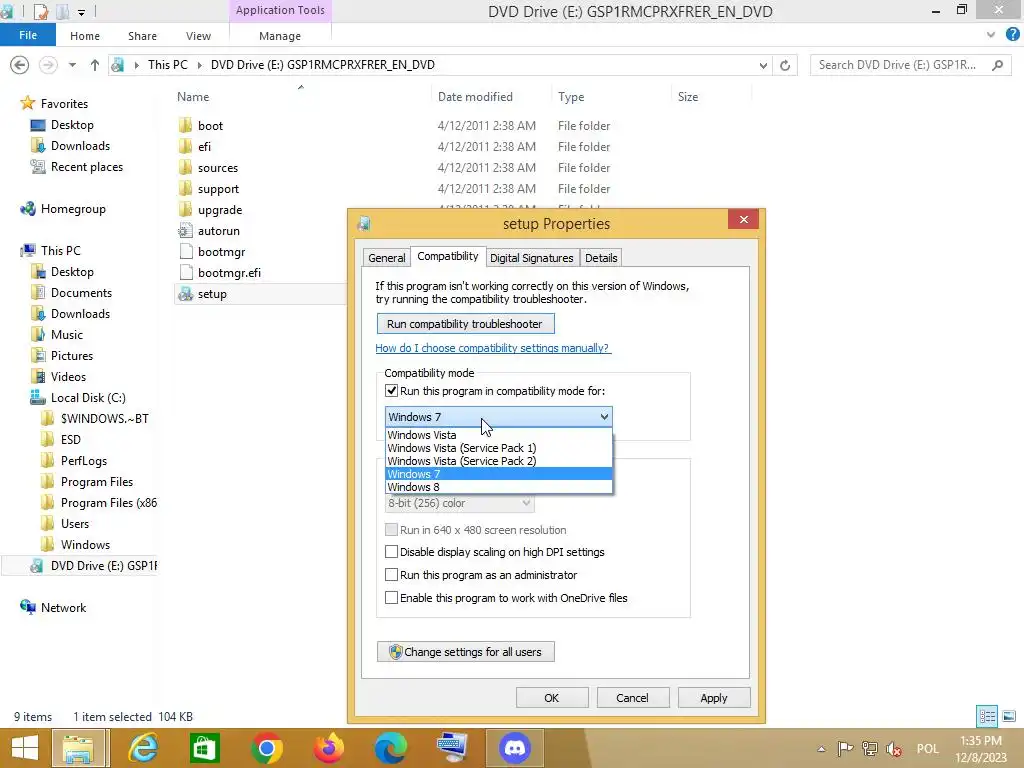Click the Action Center flag tray icon
Viewport: 1024px width, 768px height.
(x=845, y=748)
